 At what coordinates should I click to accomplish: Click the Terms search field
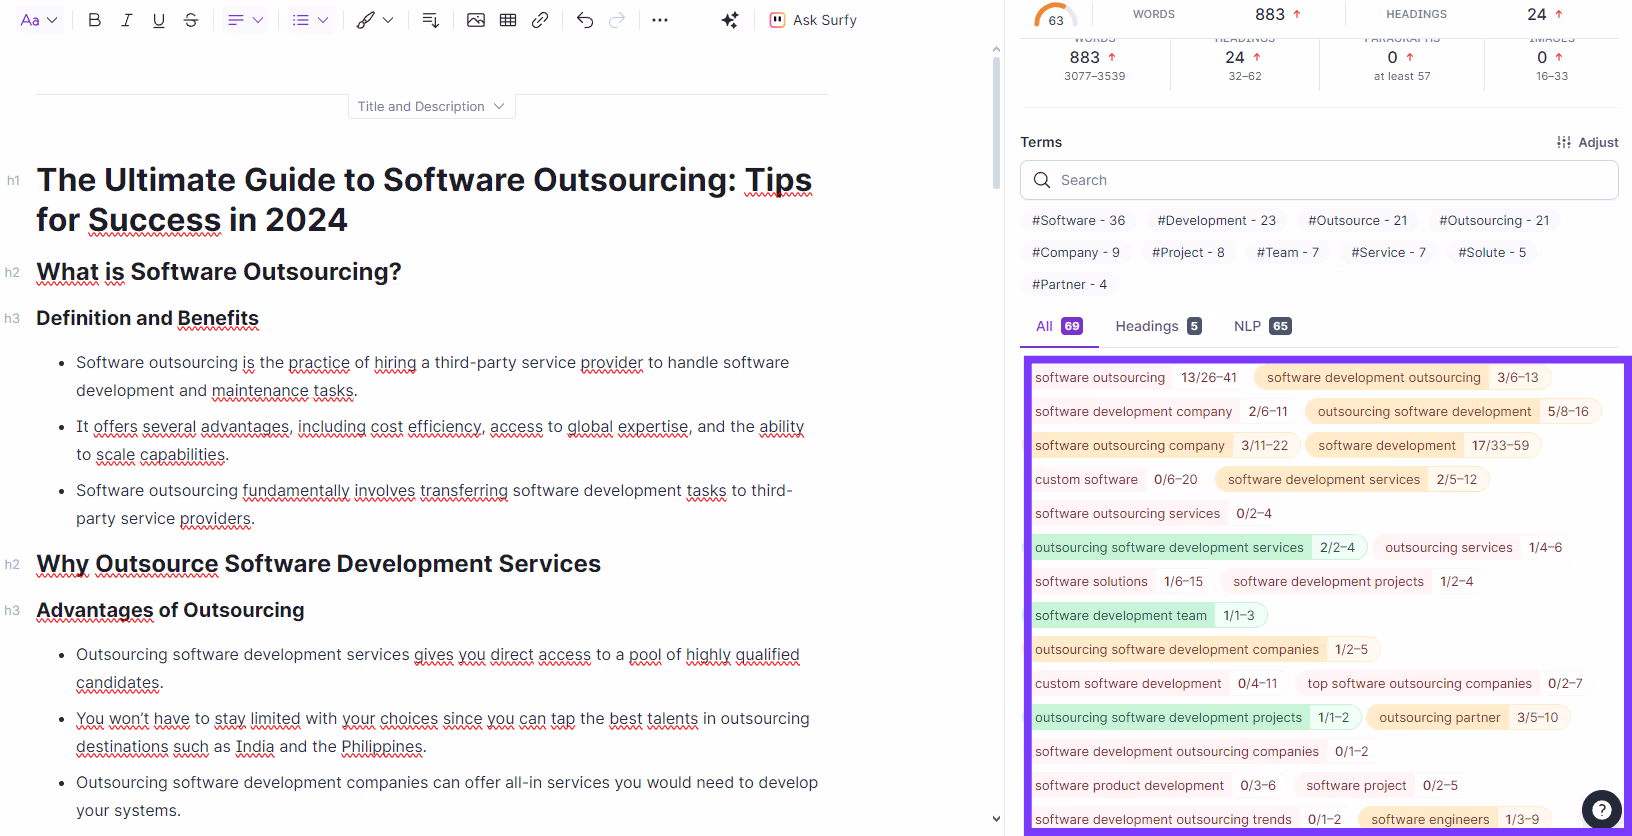coord(1319,180)
